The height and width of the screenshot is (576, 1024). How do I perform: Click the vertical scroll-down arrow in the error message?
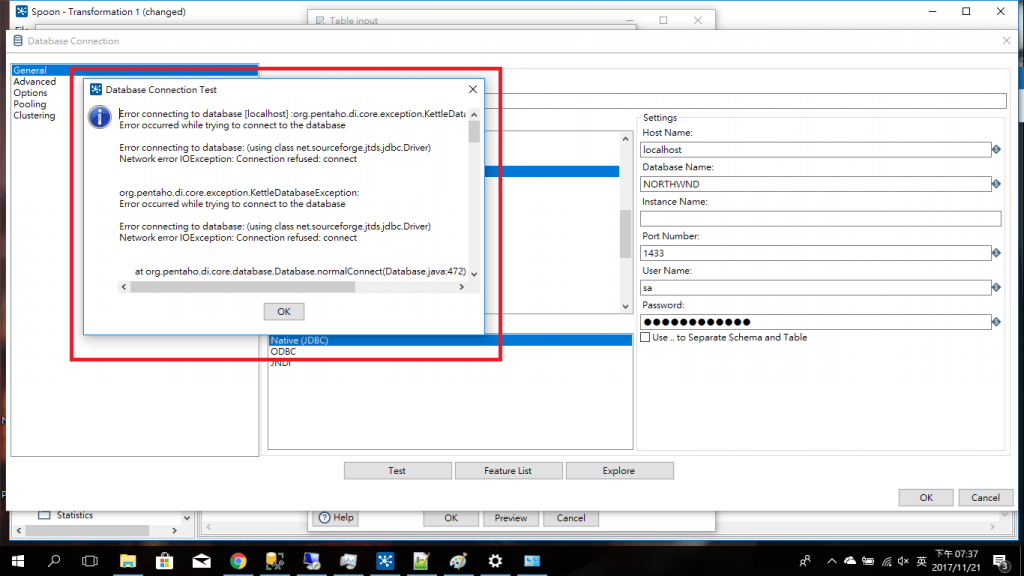pyautogui.click(x=474, y=274)
